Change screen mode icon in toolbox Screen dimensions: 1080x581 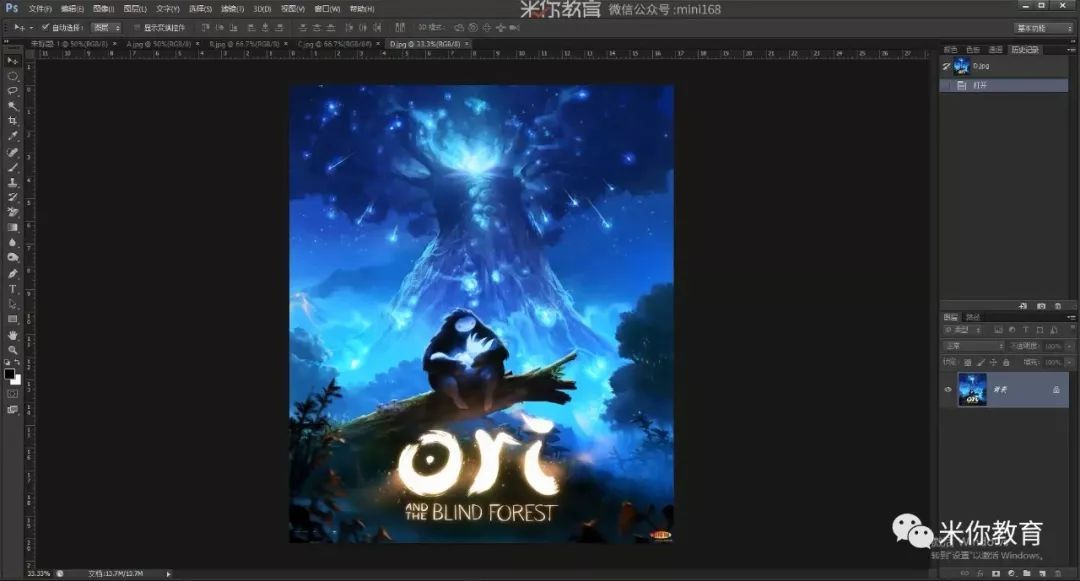12,410
